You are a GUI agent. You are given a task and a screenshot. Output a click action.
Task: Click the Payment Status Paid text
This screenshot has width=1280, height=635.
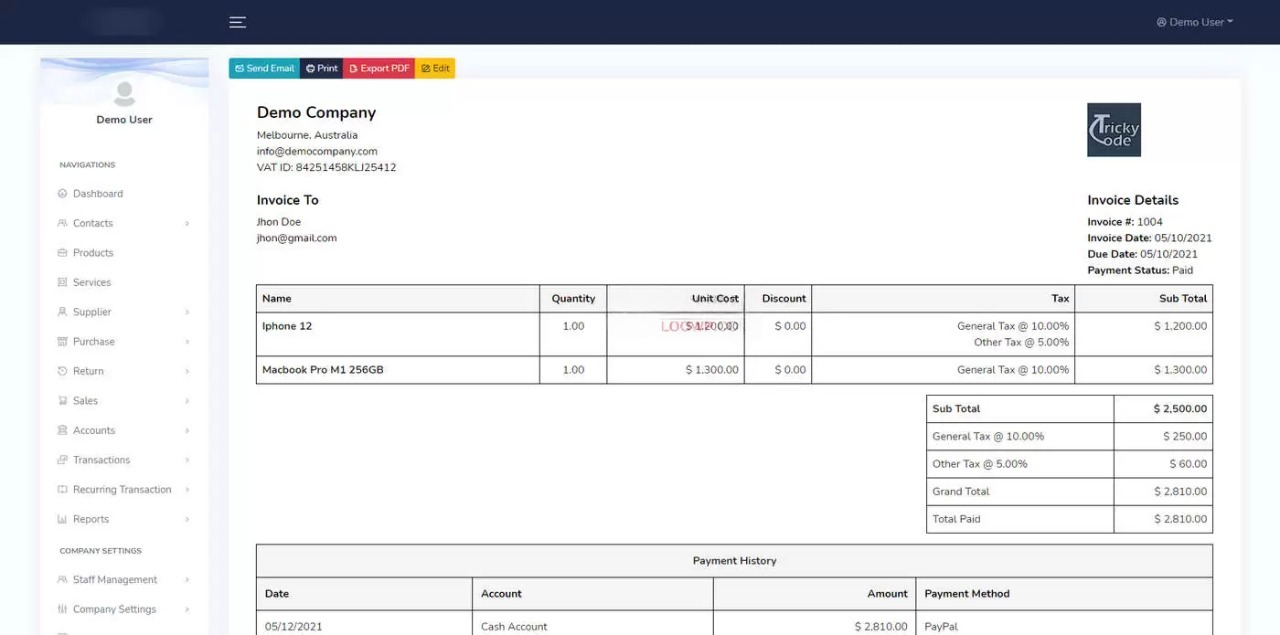point(1140,270)
